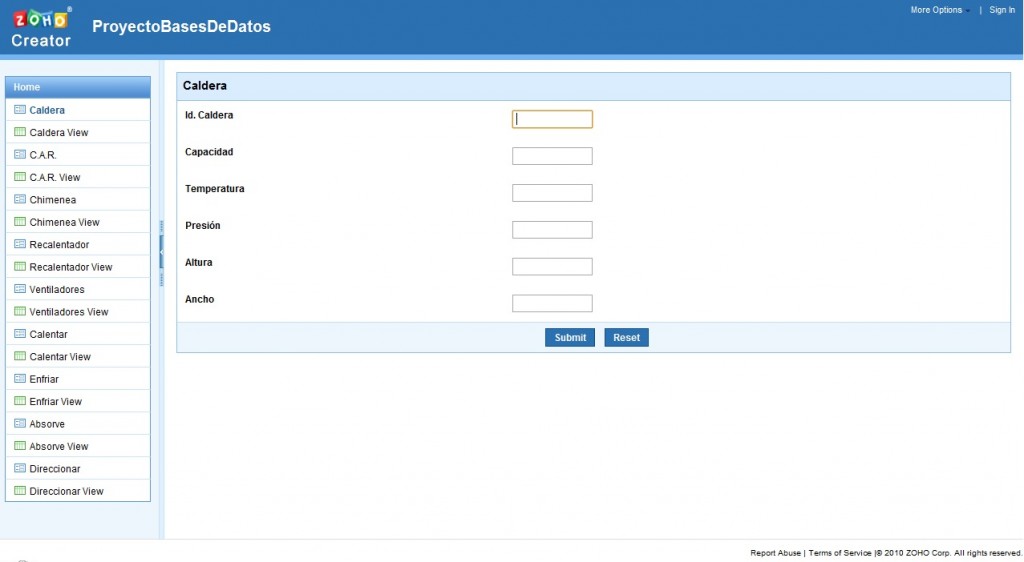Click the Ancho input field
This screenshot has height=562, width=1024.
(x=552, y=303)
